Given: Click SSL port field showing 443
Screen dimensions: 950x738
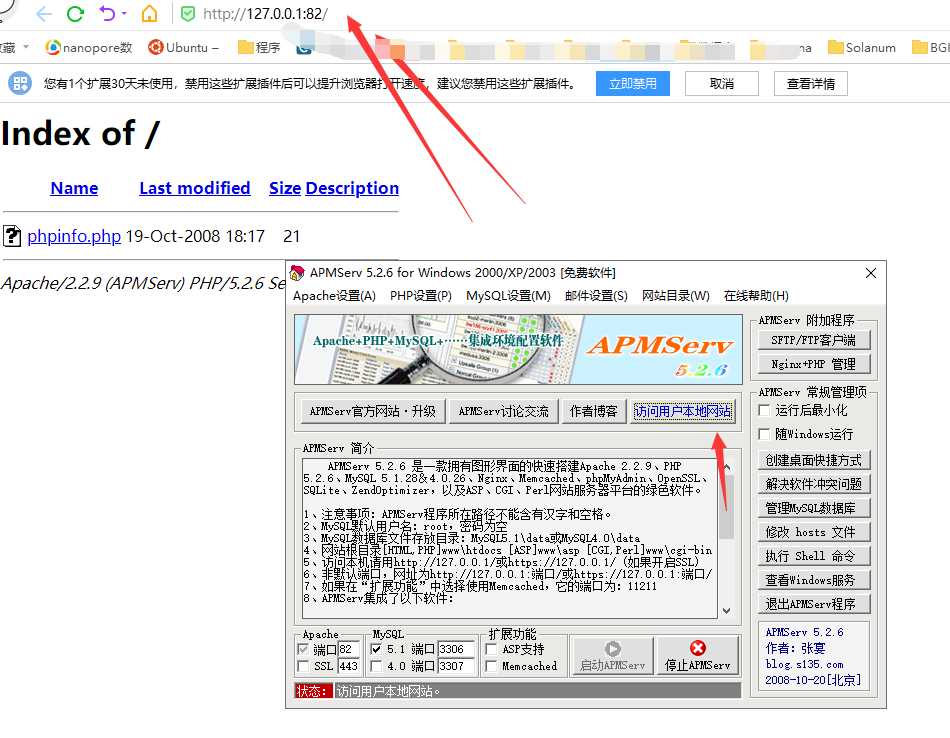Looking at the screenshot, I should 348,666.
